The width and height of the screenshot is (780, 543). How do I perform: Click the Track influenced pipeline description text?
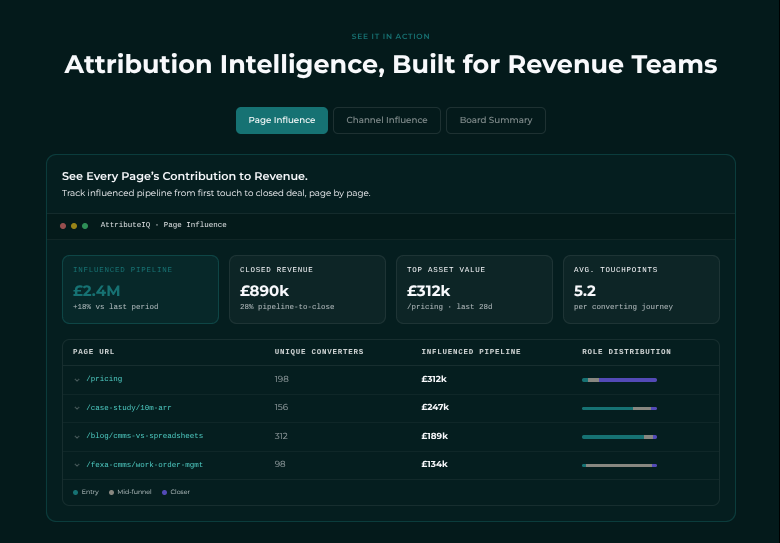click(x=216, y=193)
